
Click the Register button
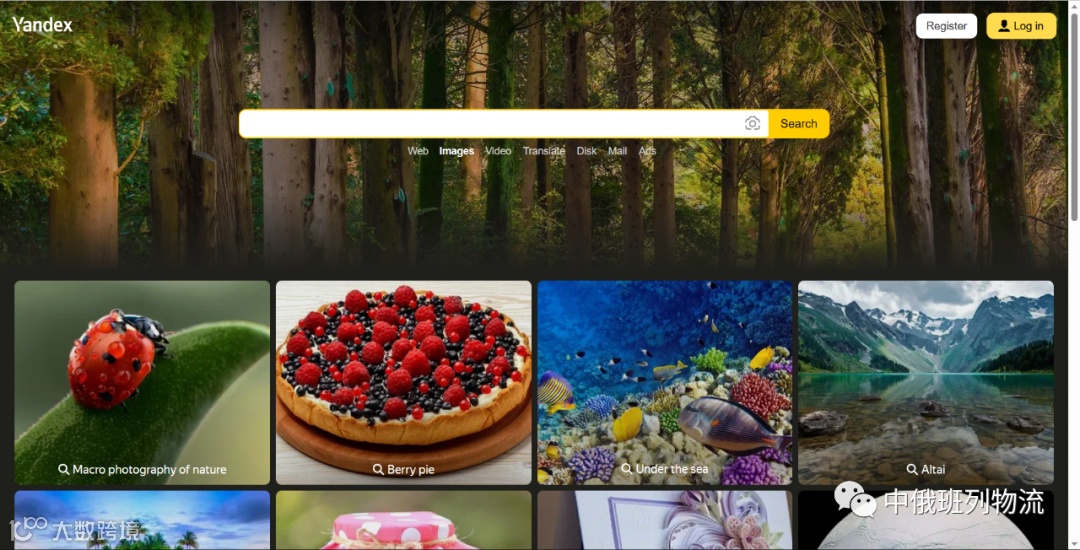[x=946, y=26]
